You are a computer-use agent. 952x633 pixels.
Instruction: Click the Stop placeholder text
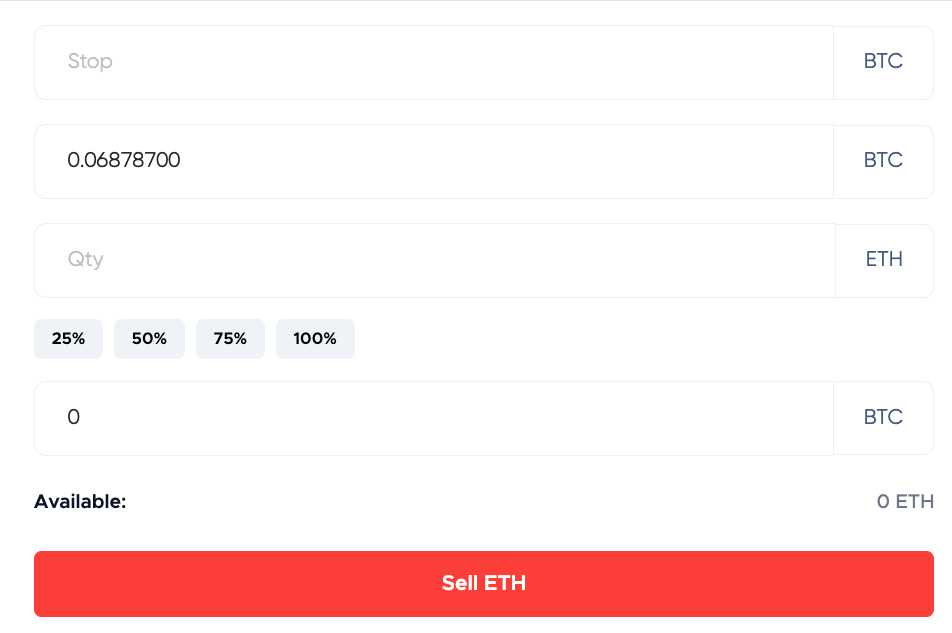(x=90, y=62)
